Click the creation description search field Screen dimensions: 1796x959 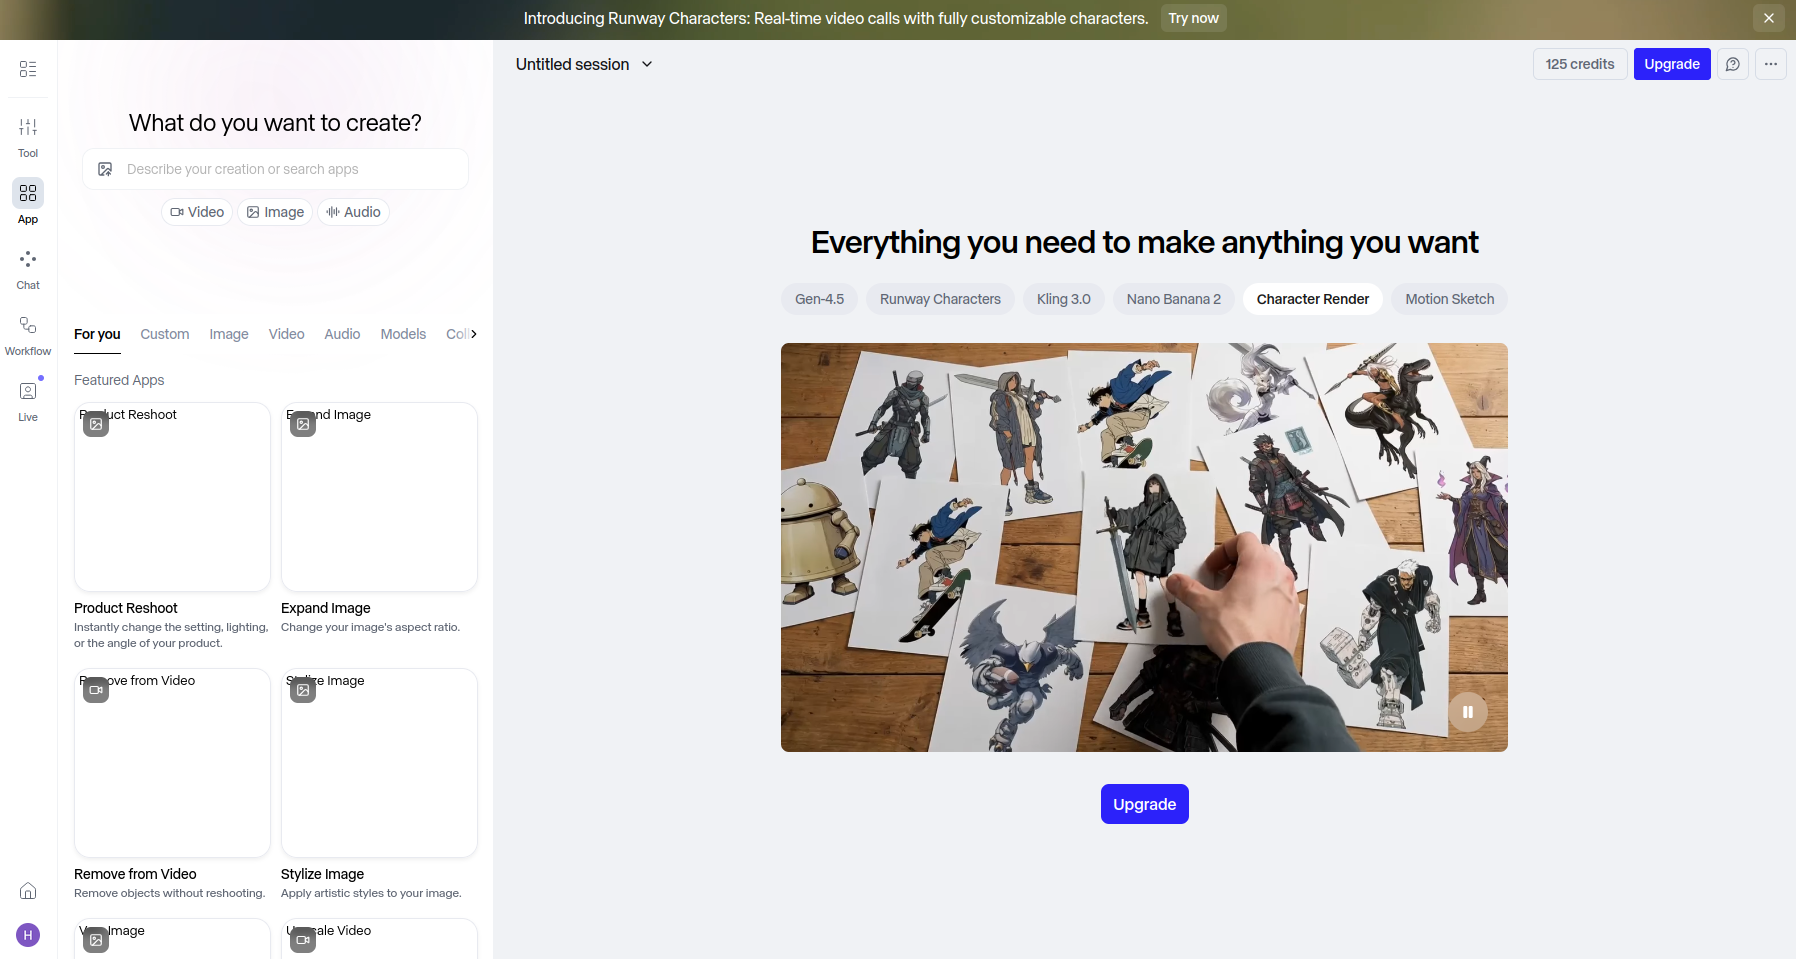[290, 169]
